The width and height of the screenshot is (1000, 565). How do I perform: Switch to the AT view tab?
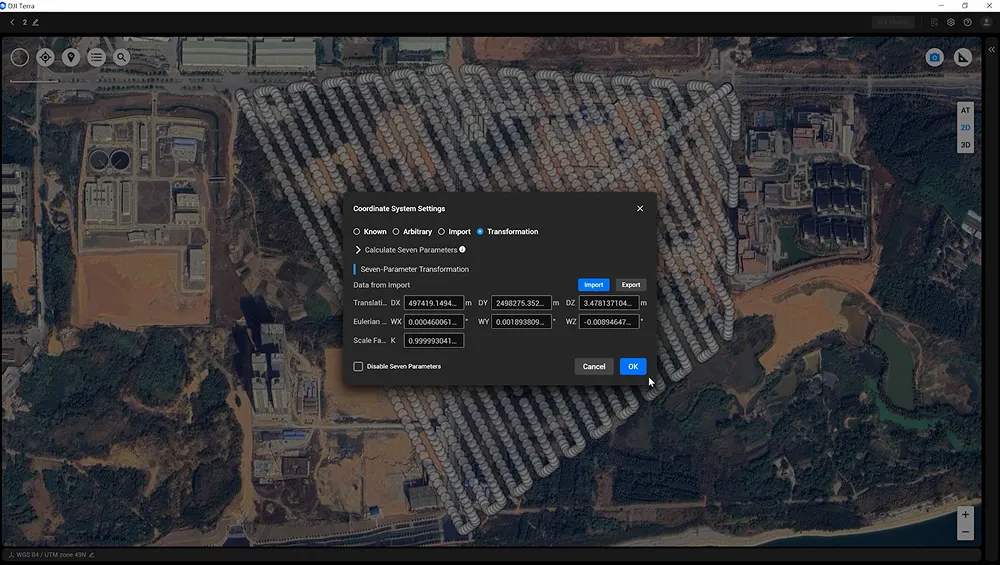pyautogui.click(x=965, y=110)
